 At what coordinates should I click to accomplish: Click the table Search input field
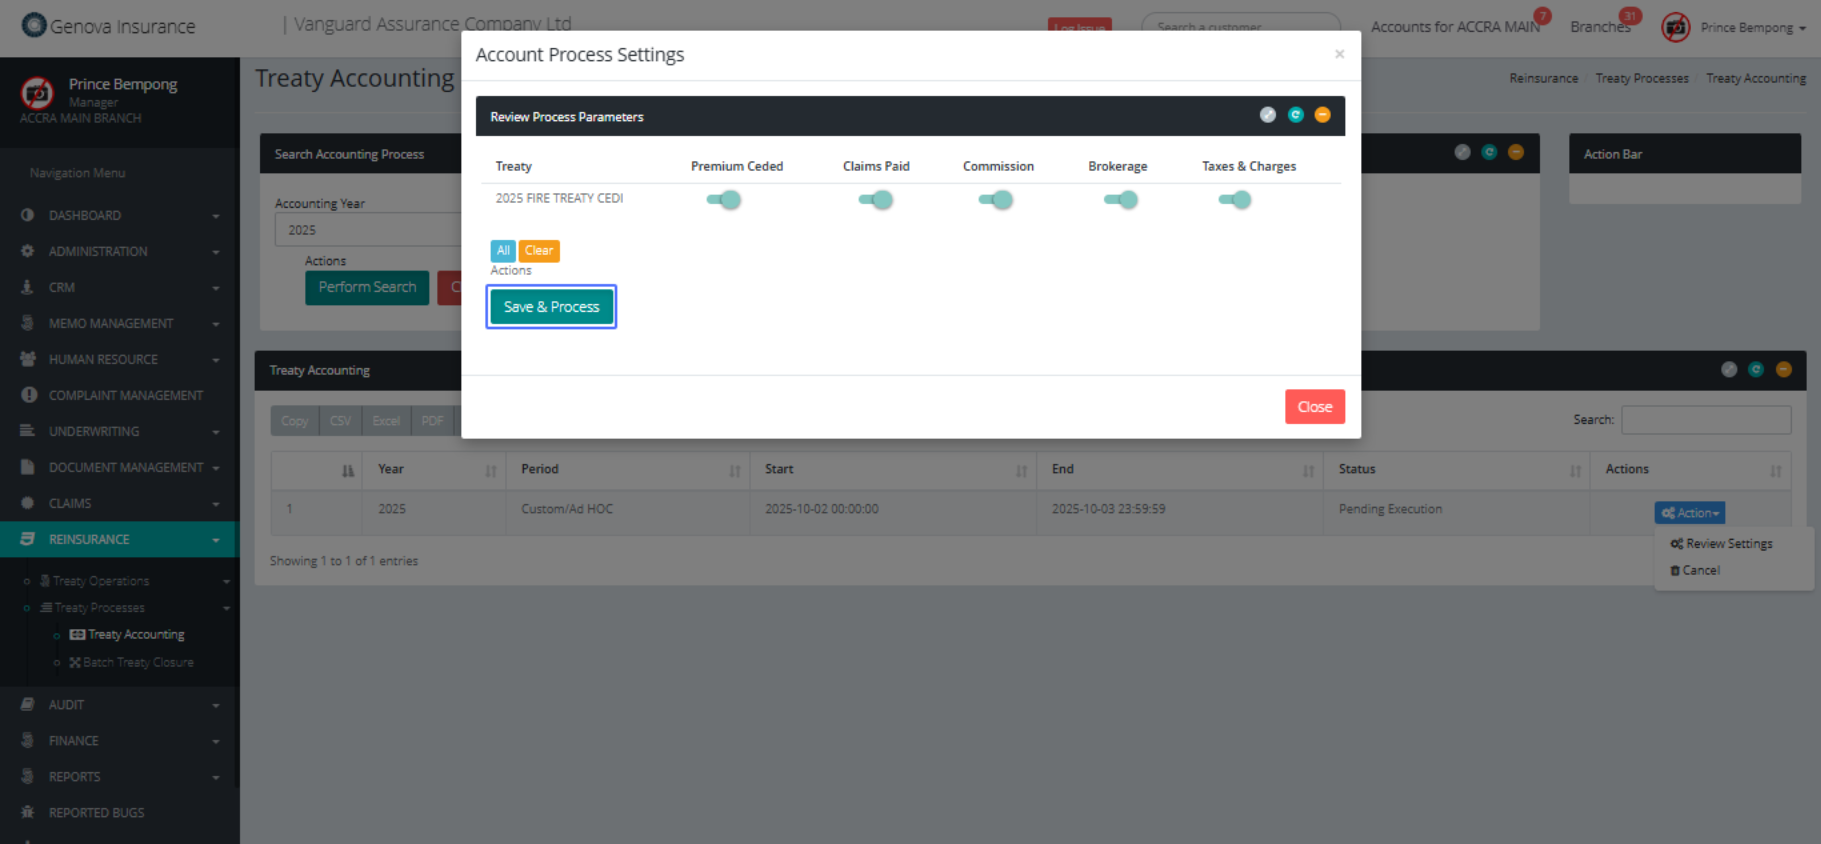1705,420
